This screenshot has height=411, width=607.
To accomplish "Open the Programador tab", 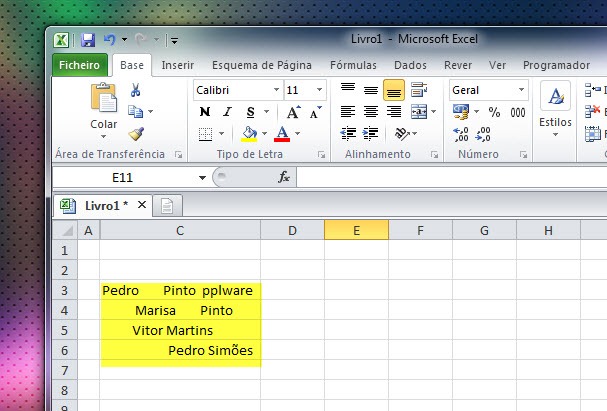I will click(556, 65).
